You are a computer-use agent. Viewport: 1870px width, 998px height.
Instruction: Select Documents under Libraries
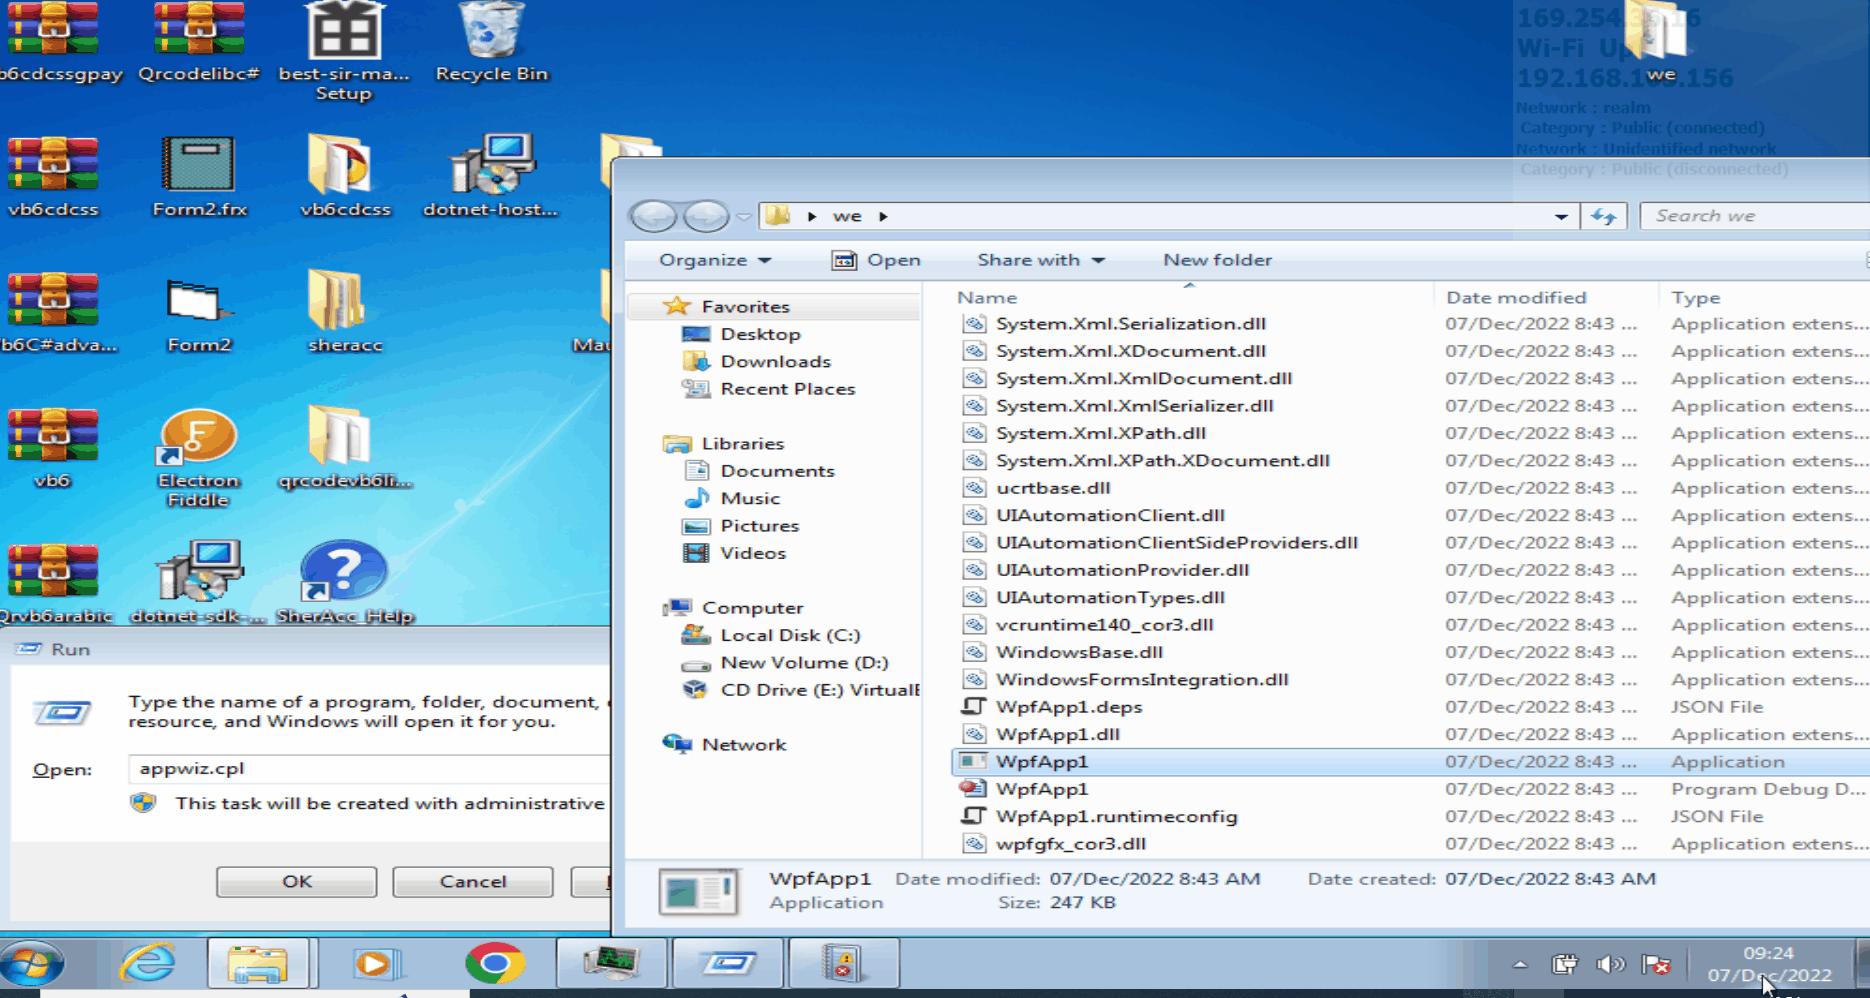click(778, 470)
